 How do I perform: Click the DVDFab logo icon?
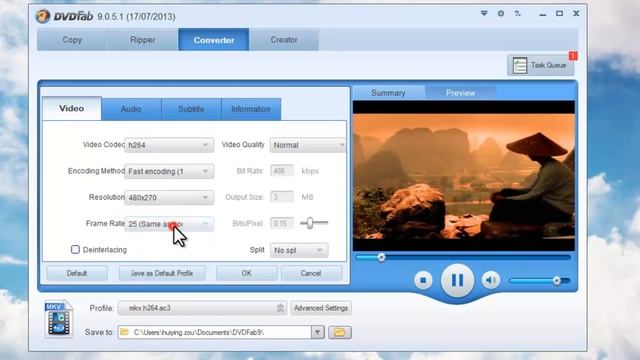[42, 16]
